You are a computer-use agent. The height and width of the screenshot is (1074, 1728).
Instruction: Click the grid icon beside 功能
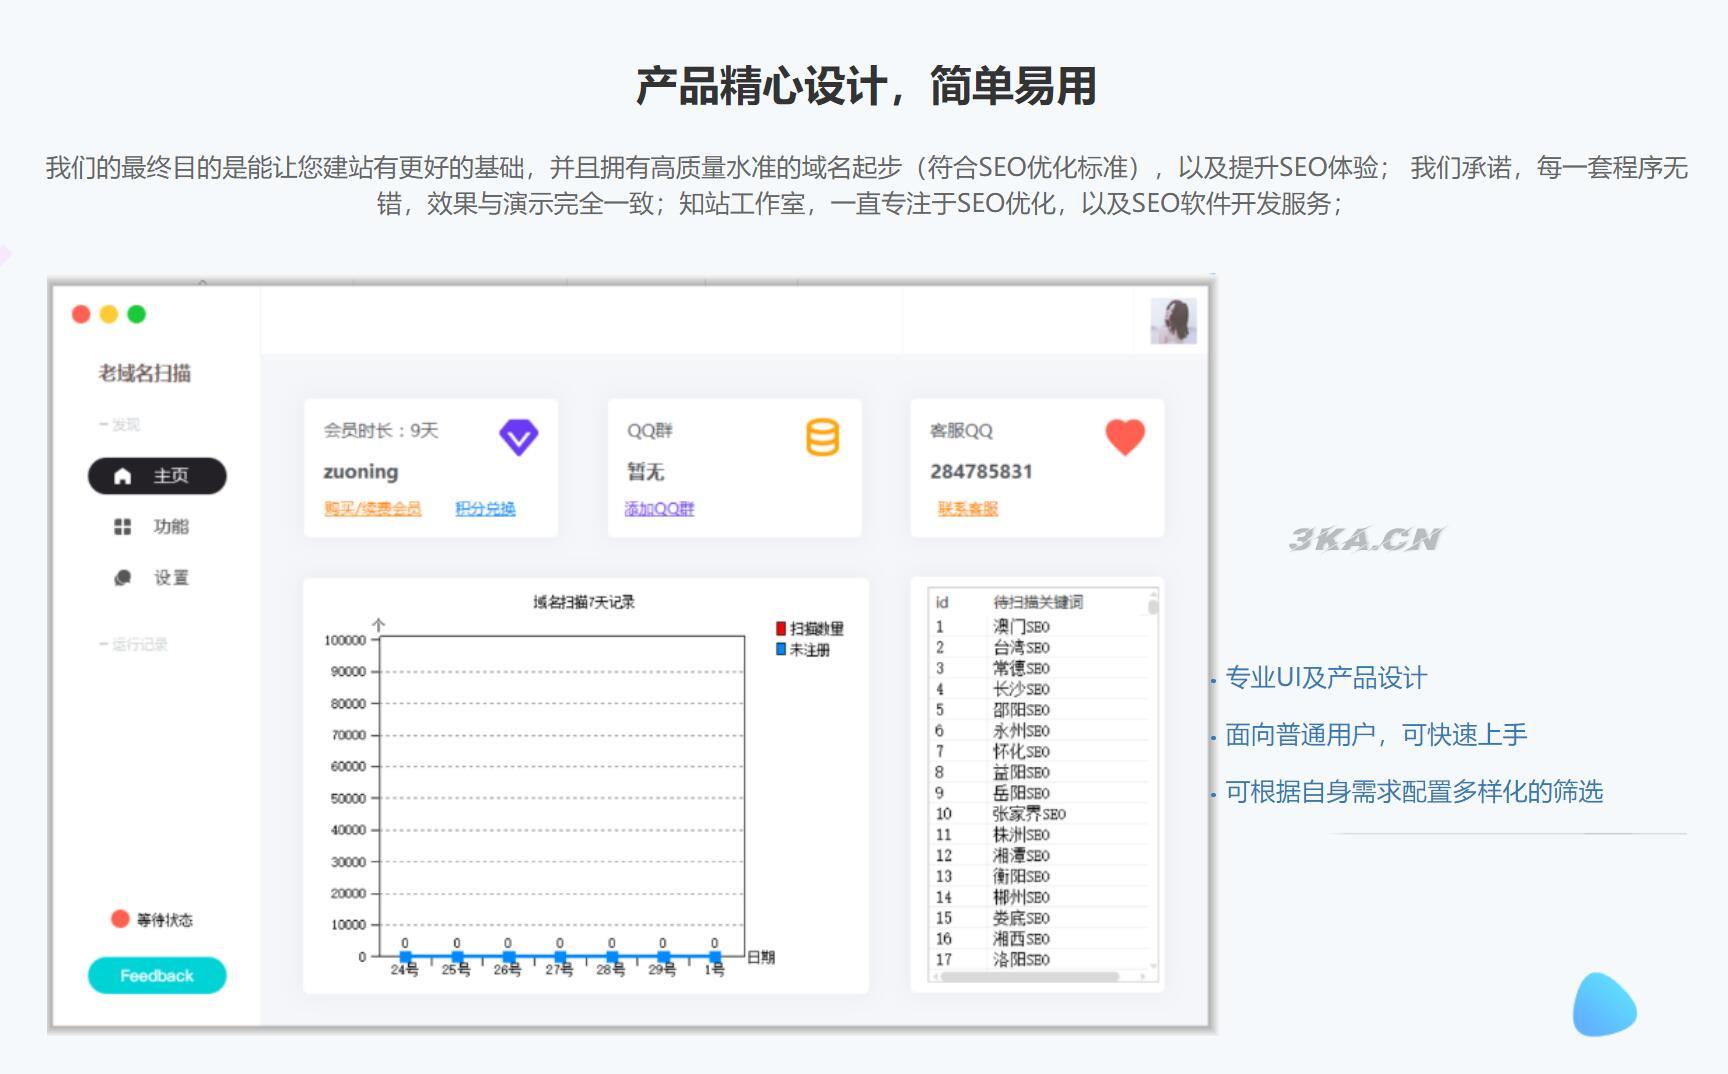point(122,527)
